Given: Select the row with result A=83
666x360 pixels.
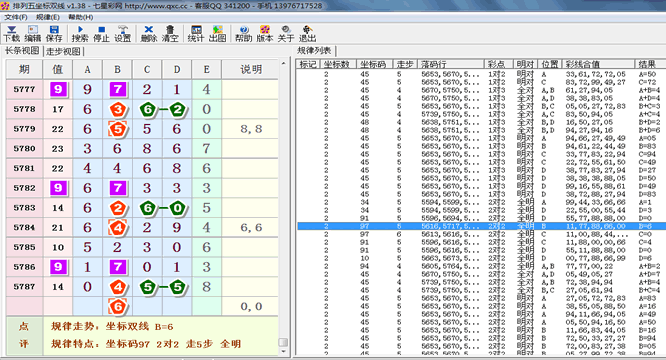Looking at the screenshot, I should 481,298.
